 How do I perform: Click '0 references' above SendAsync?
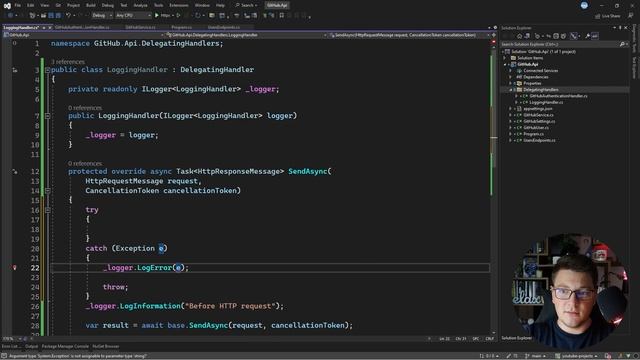tap(85, 163)
